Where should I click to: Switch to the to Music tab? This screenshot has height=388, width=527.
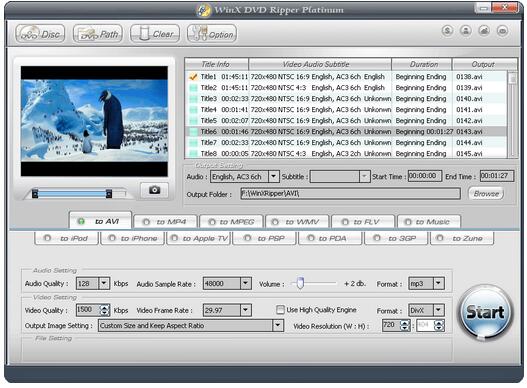429,222
